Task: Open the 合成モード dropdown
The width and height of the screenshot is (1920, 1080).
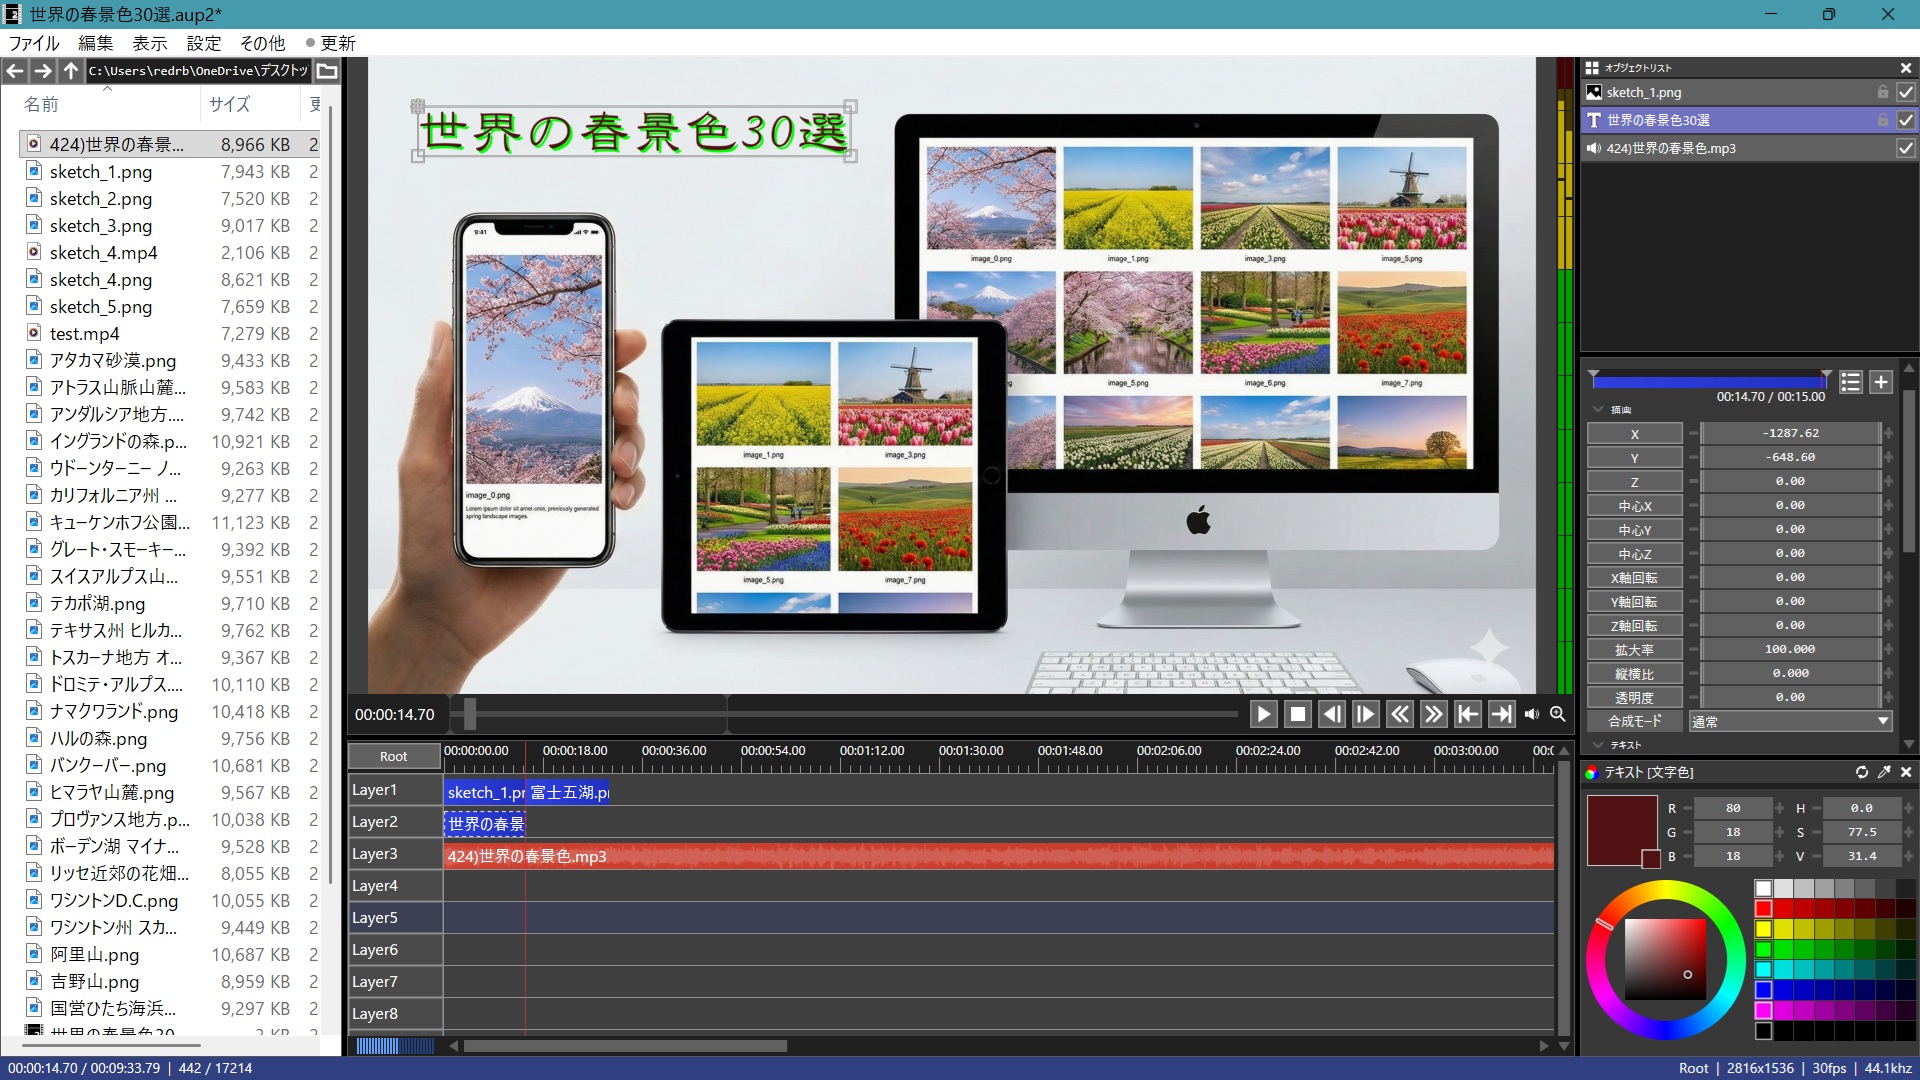Action: [1789, 721]
